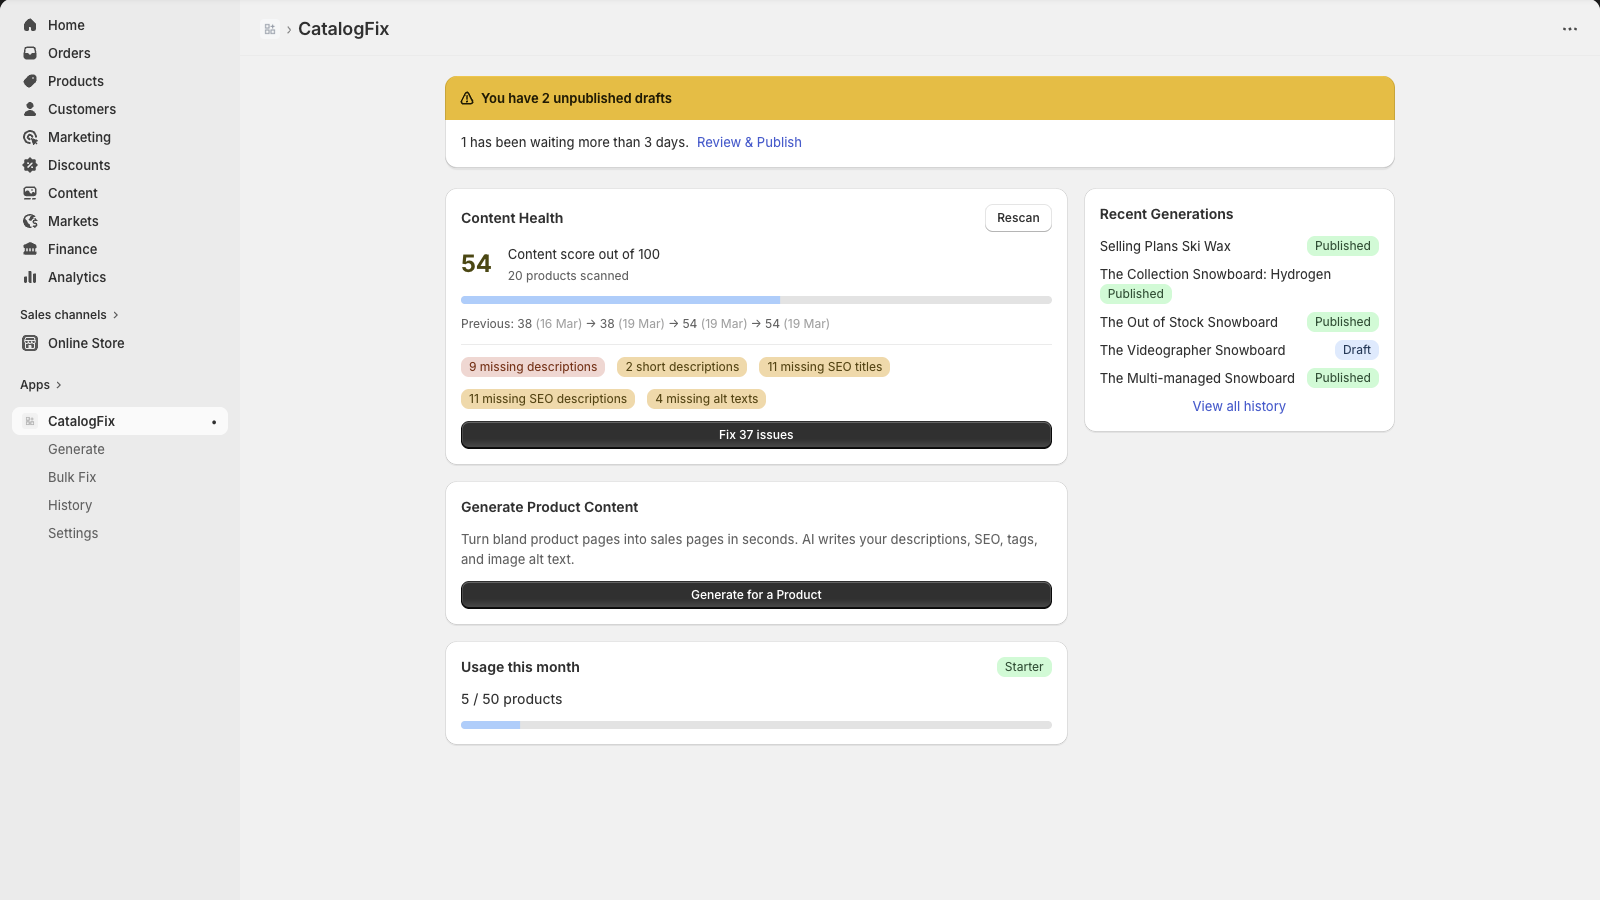This screenshot has height=900, width=1600.
Task: Switch to the Bulk Fix page
Action: (72, 477)
